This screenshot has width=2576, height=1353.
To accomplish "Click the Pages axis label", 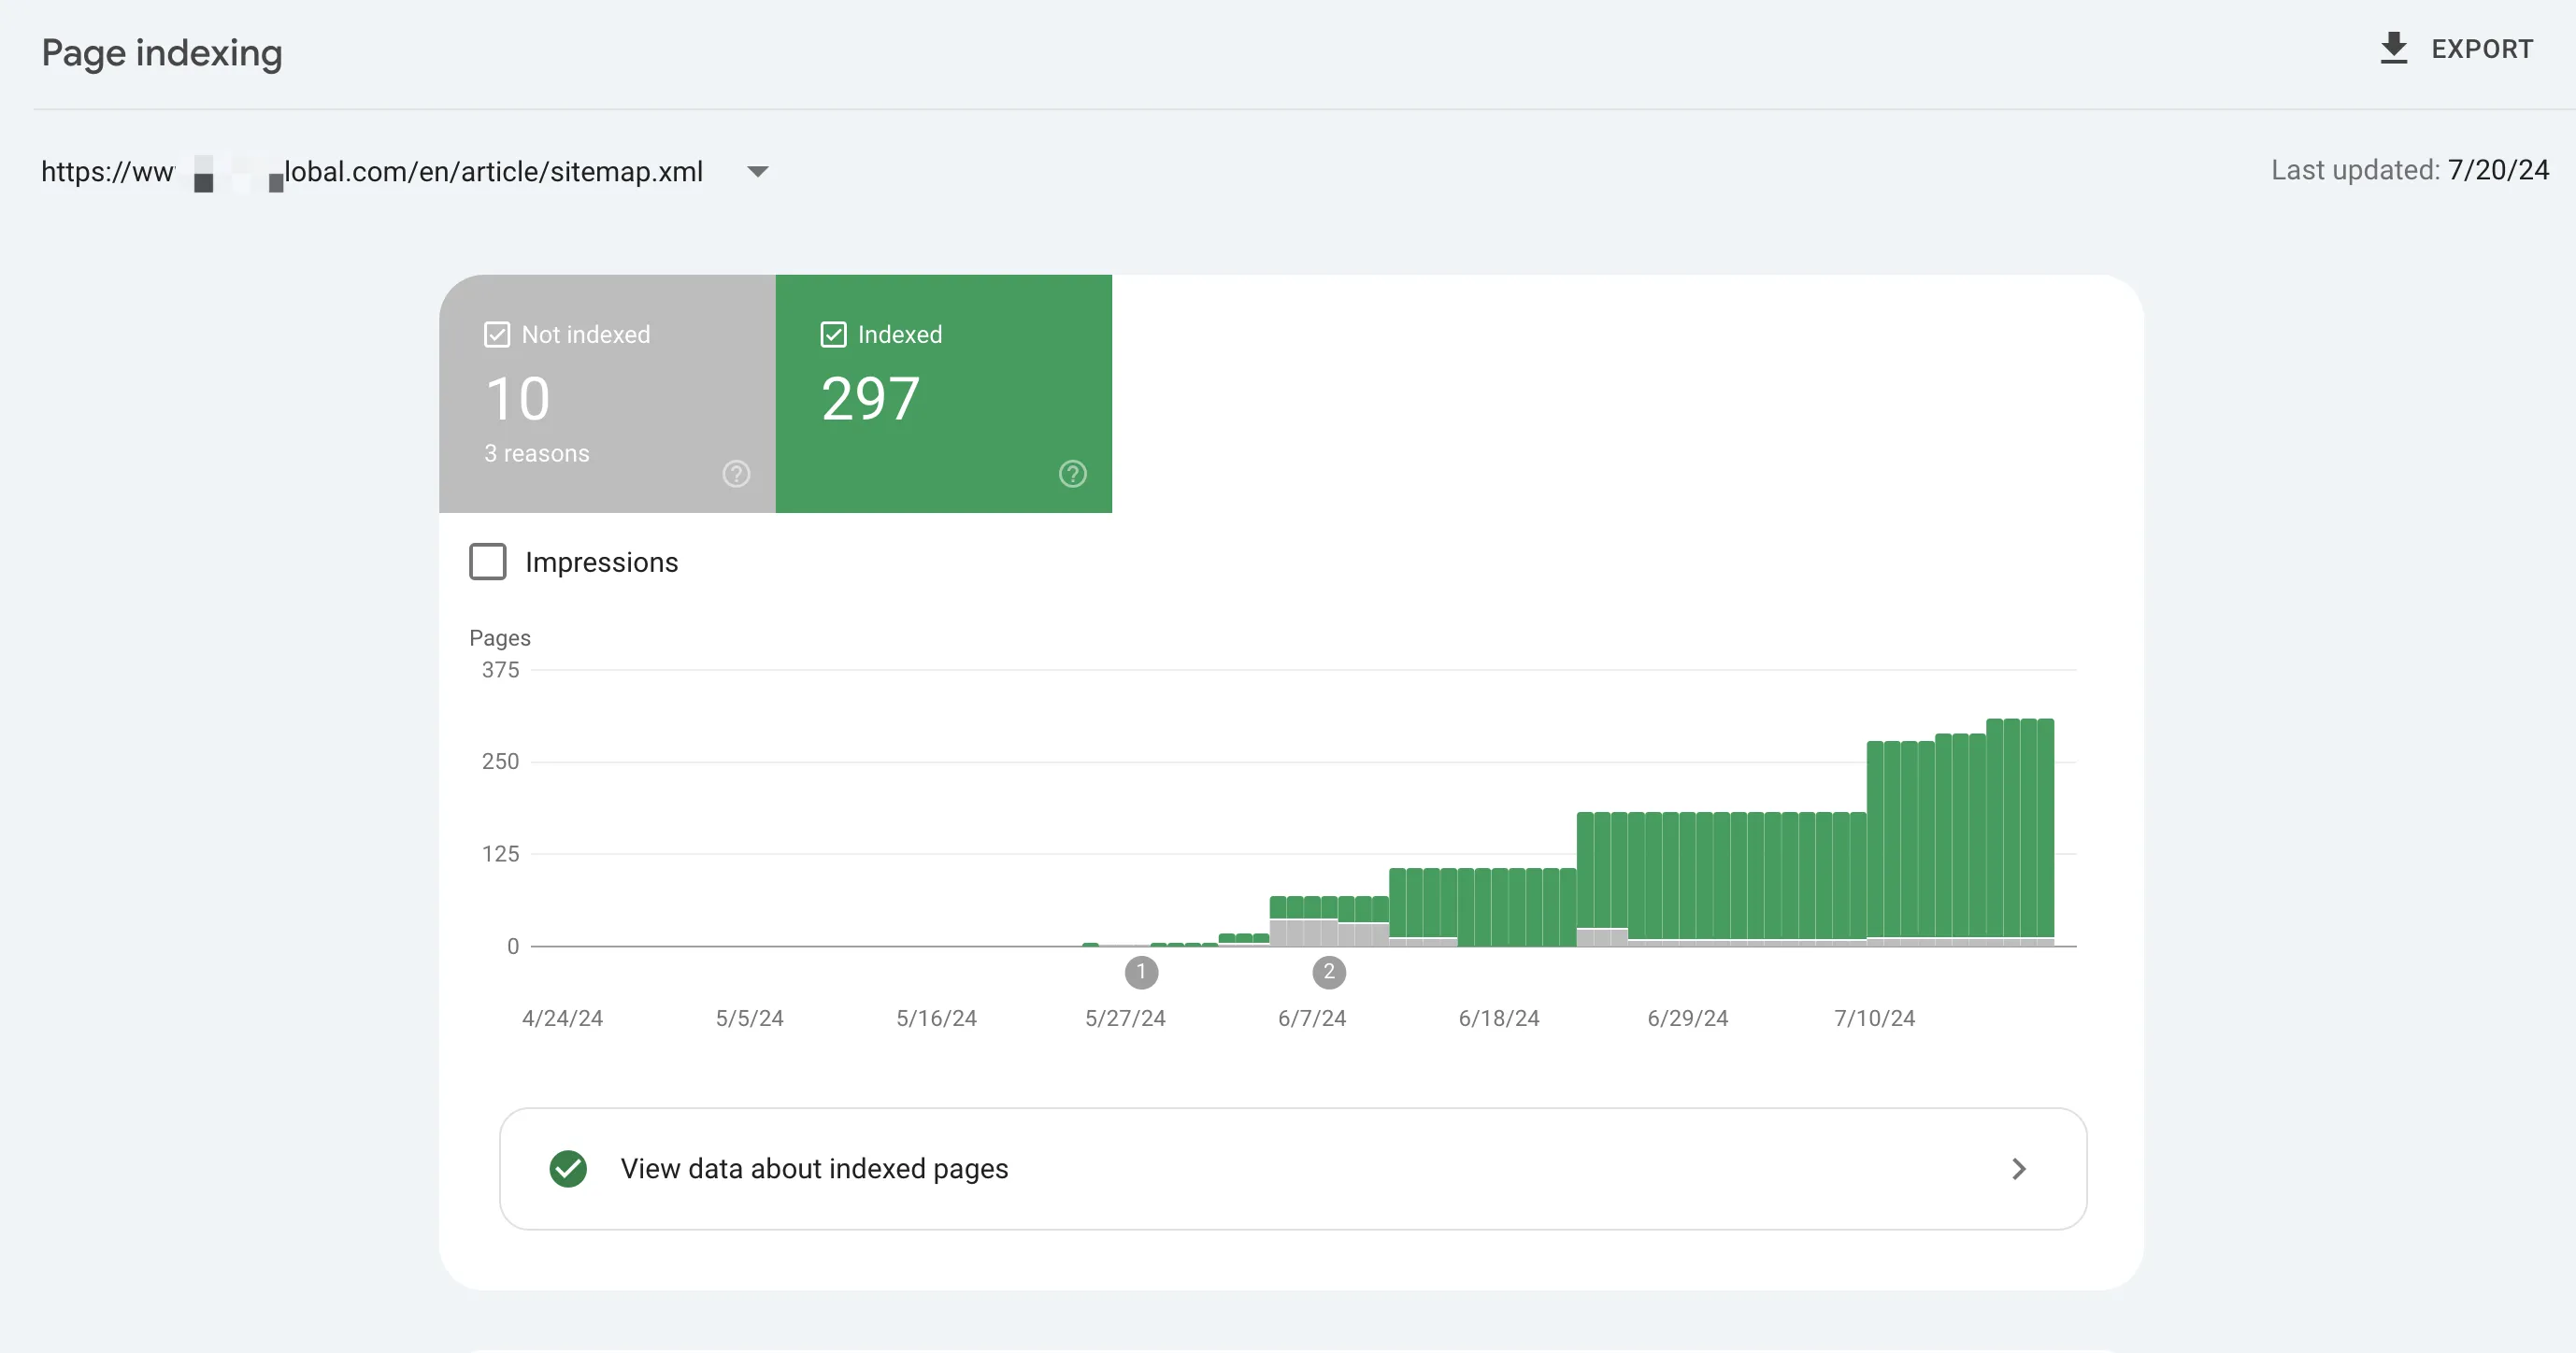I will [x=500, y=638].
